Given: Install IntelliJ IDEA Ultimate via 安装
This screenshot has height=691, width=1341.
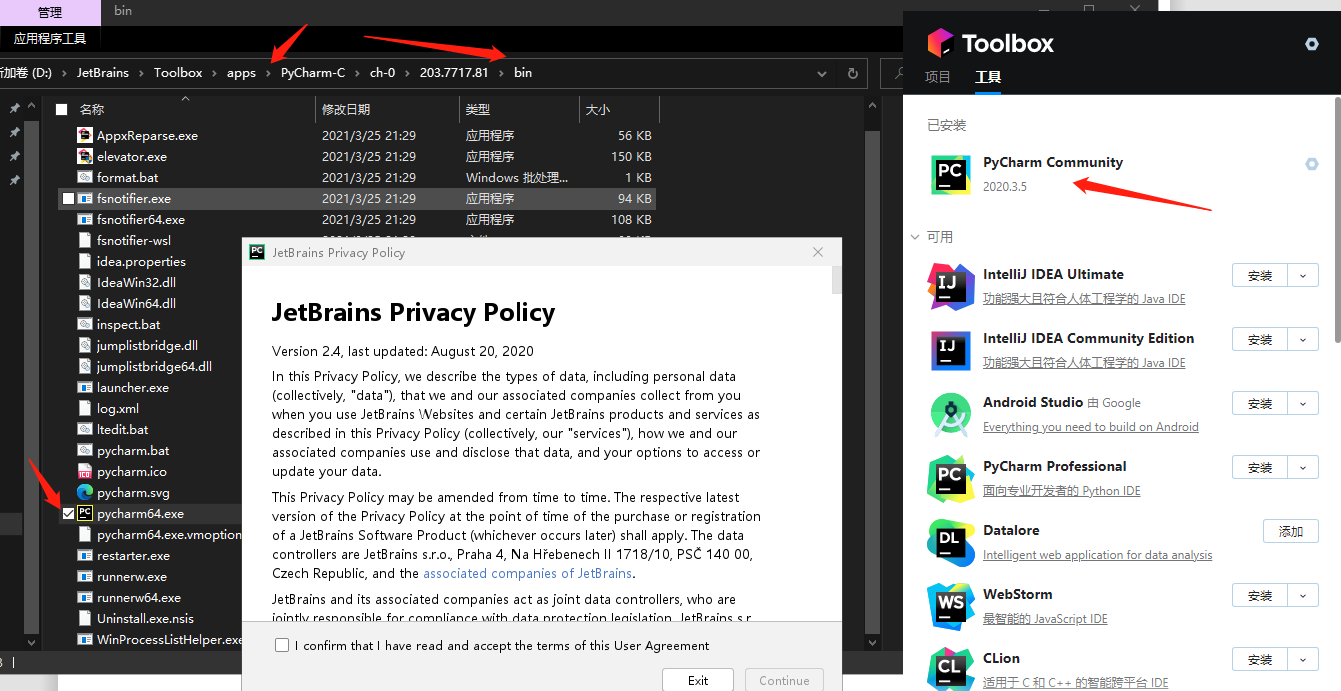Looking at the screenshot, I should pos(1260,276).
